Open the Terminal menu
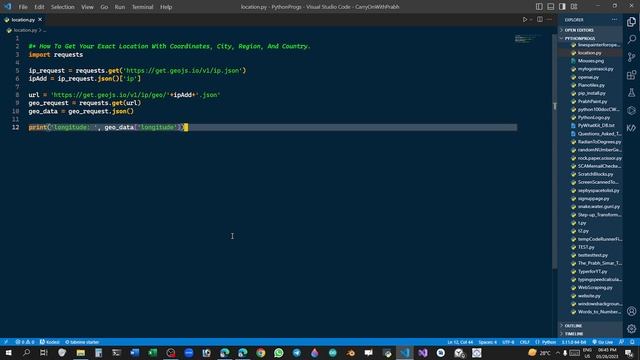The height and width of the screenshot is (360, 640). point(142,7)
